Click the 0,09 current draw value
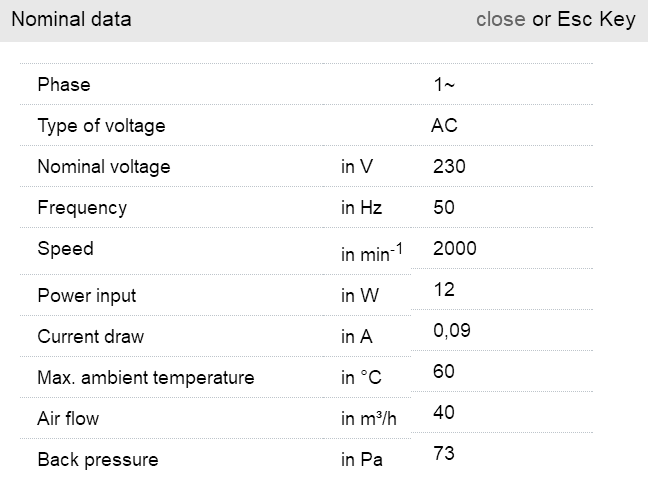648x497 pixels. [451, 330]
